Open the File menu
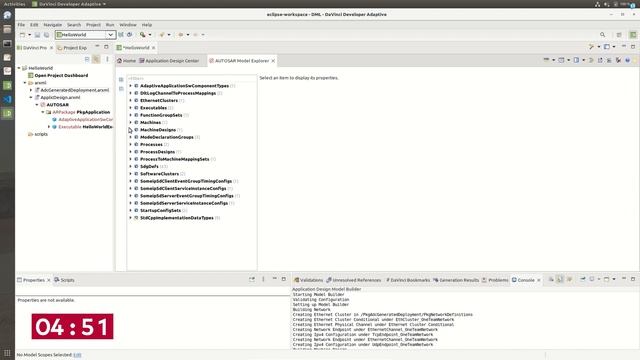Screen dimensions: 640x360 pyautogui.click(x=21, y=24)
